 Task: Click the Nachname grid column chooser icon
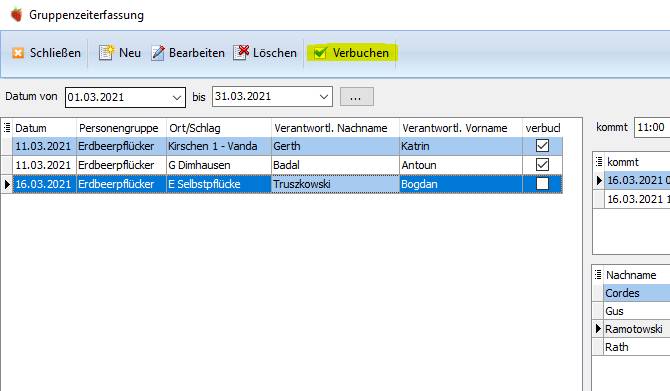point(598,274)
